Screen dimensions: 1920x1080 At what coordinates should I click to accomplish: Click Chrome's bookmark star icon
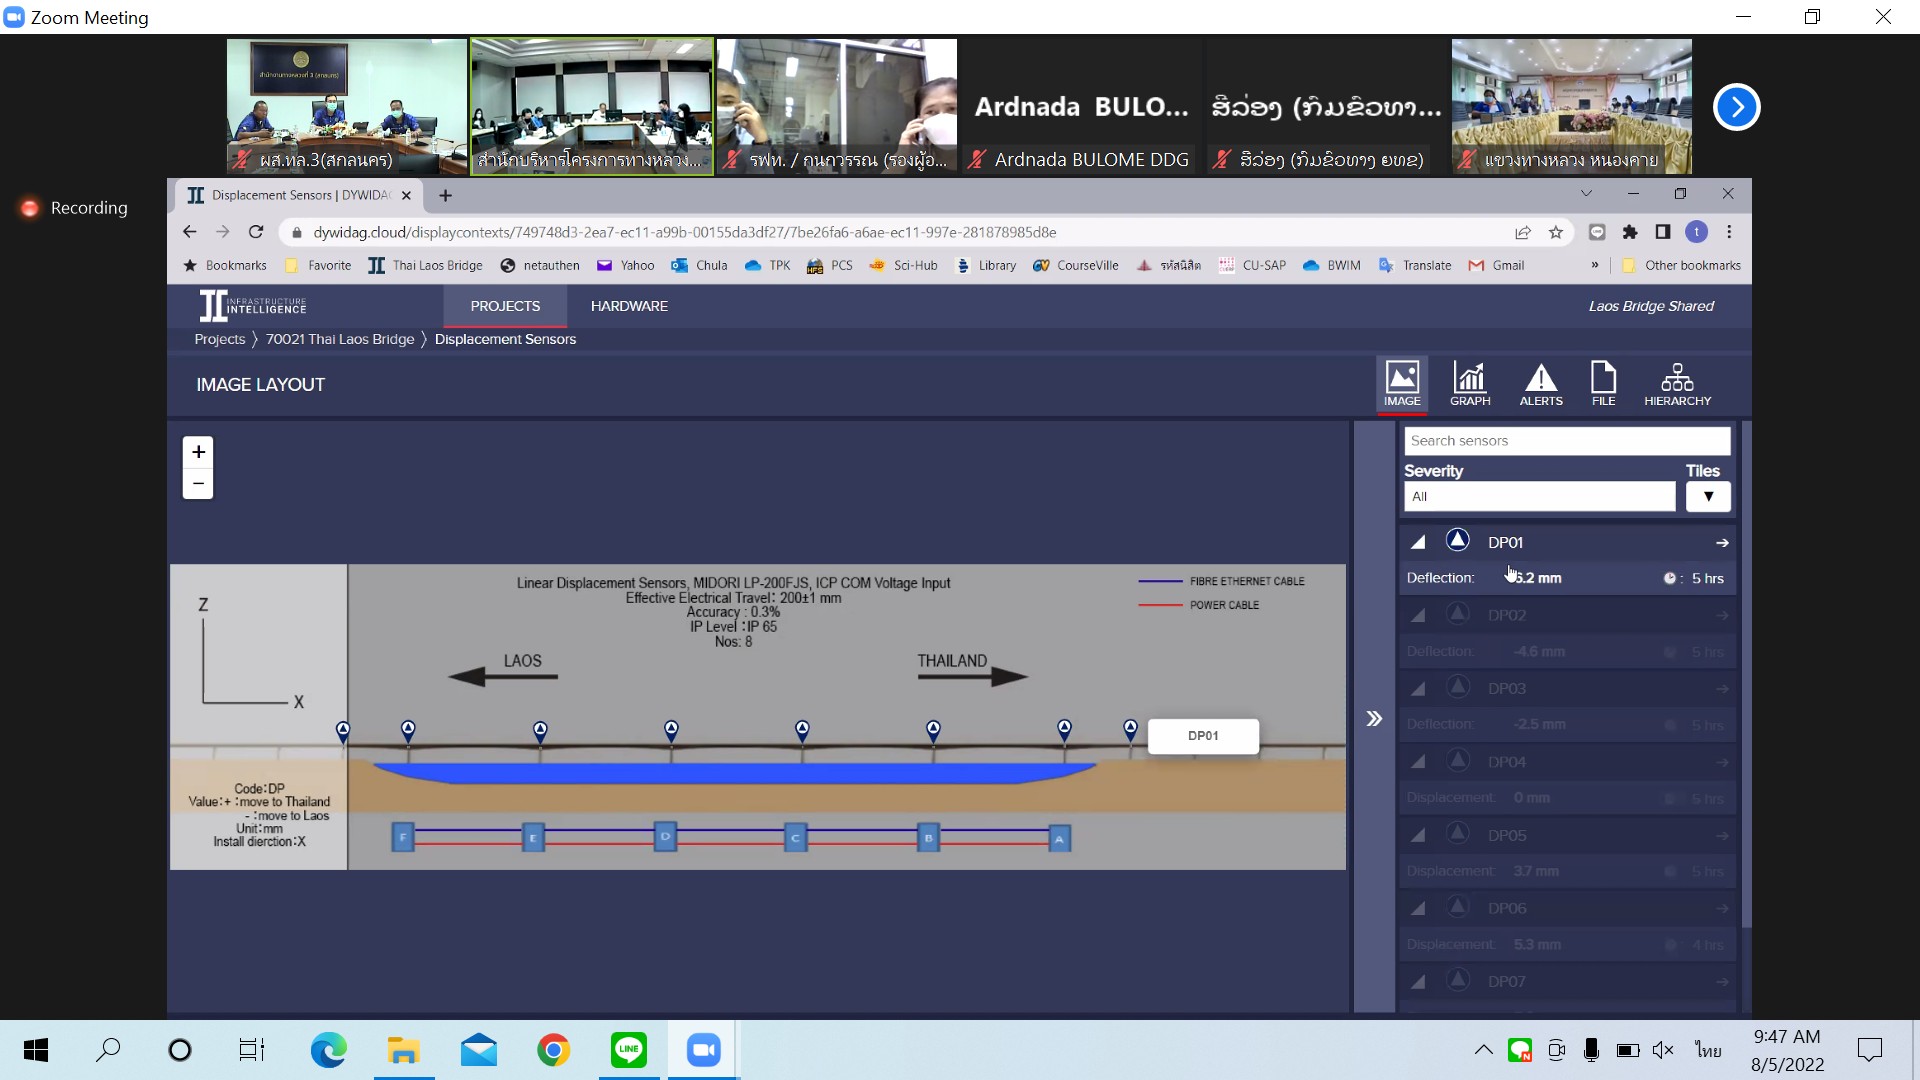1556,232
